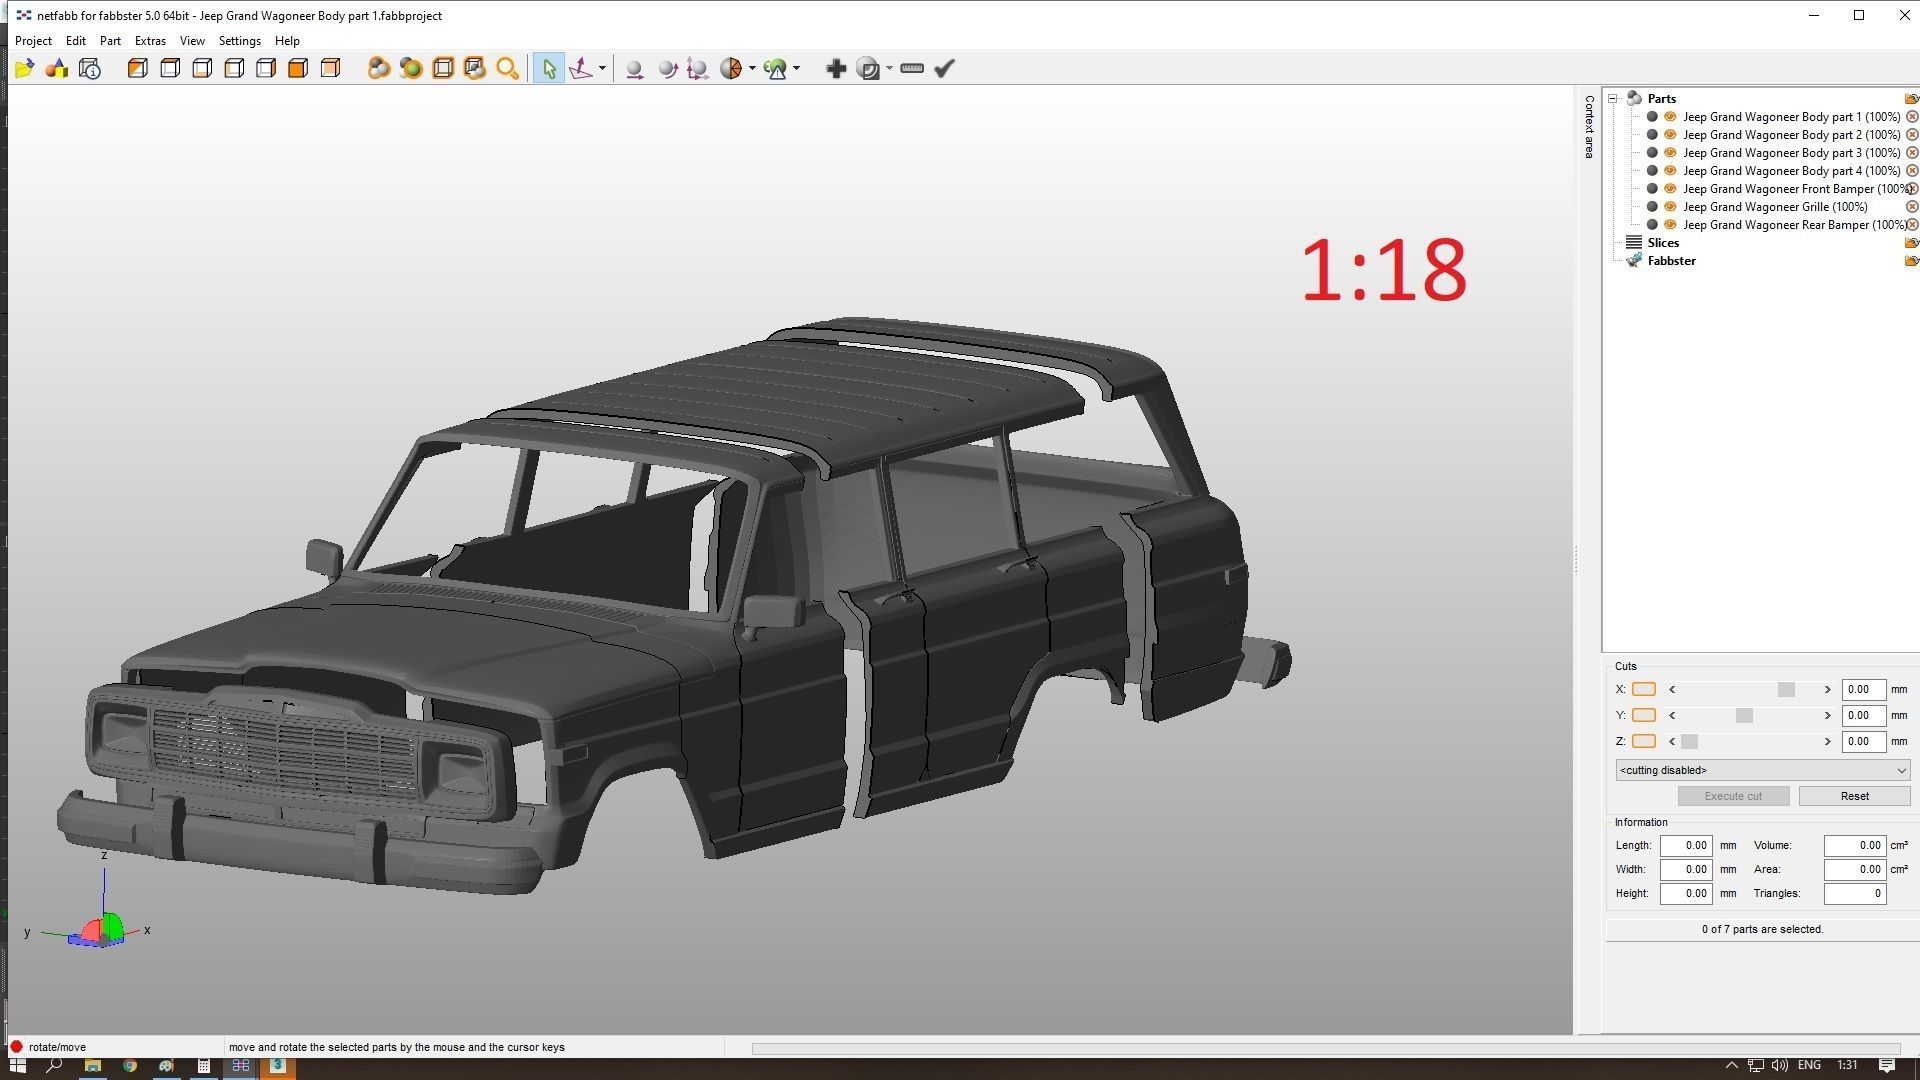This screenshot has height=1080, width=1920.
Task: Open the View menu
Action: (x=192, y=41)
